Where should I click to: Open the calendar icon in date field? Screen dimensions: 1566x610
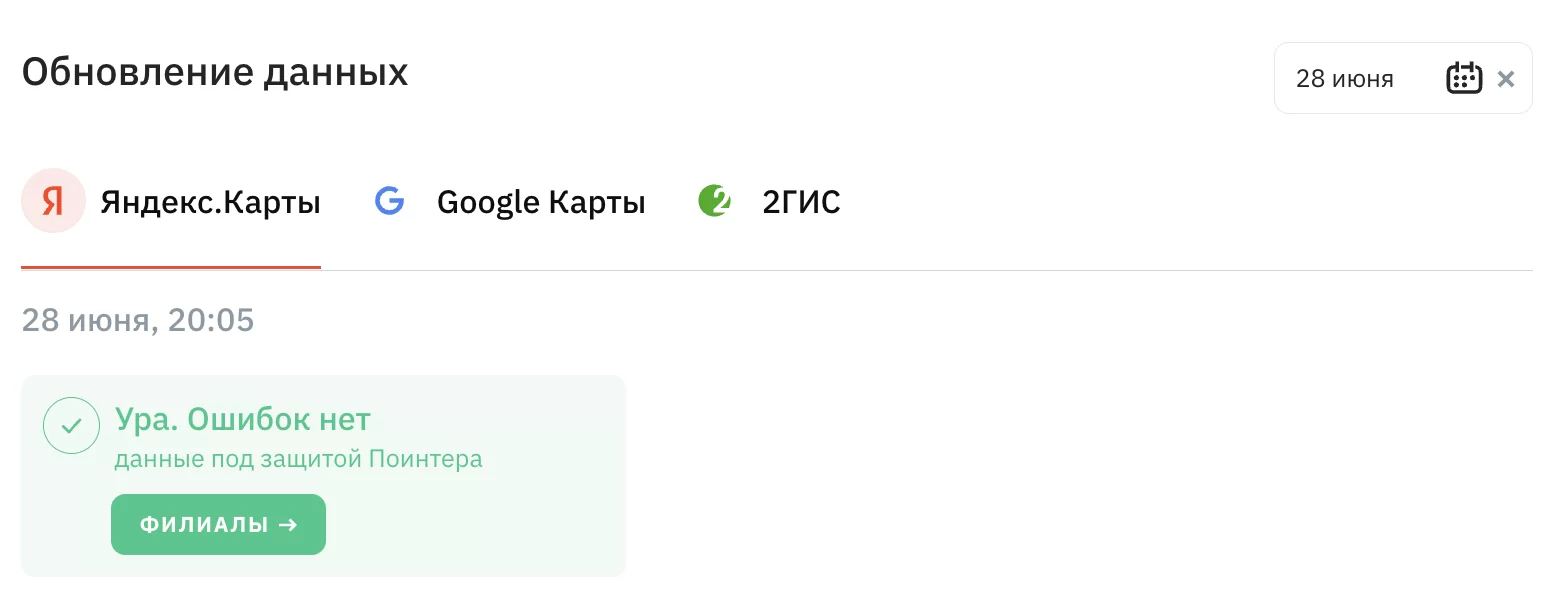point(1464,78)
